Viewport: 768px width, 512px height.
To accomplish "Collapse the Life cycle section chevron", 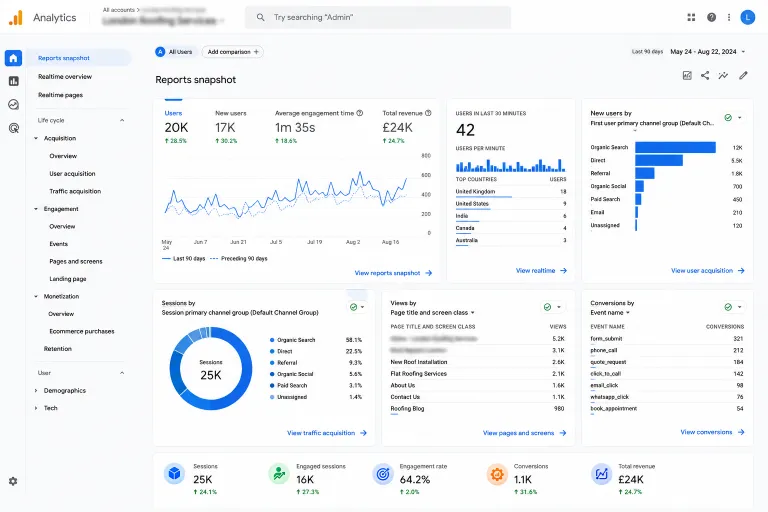I will tap(122, 121).
